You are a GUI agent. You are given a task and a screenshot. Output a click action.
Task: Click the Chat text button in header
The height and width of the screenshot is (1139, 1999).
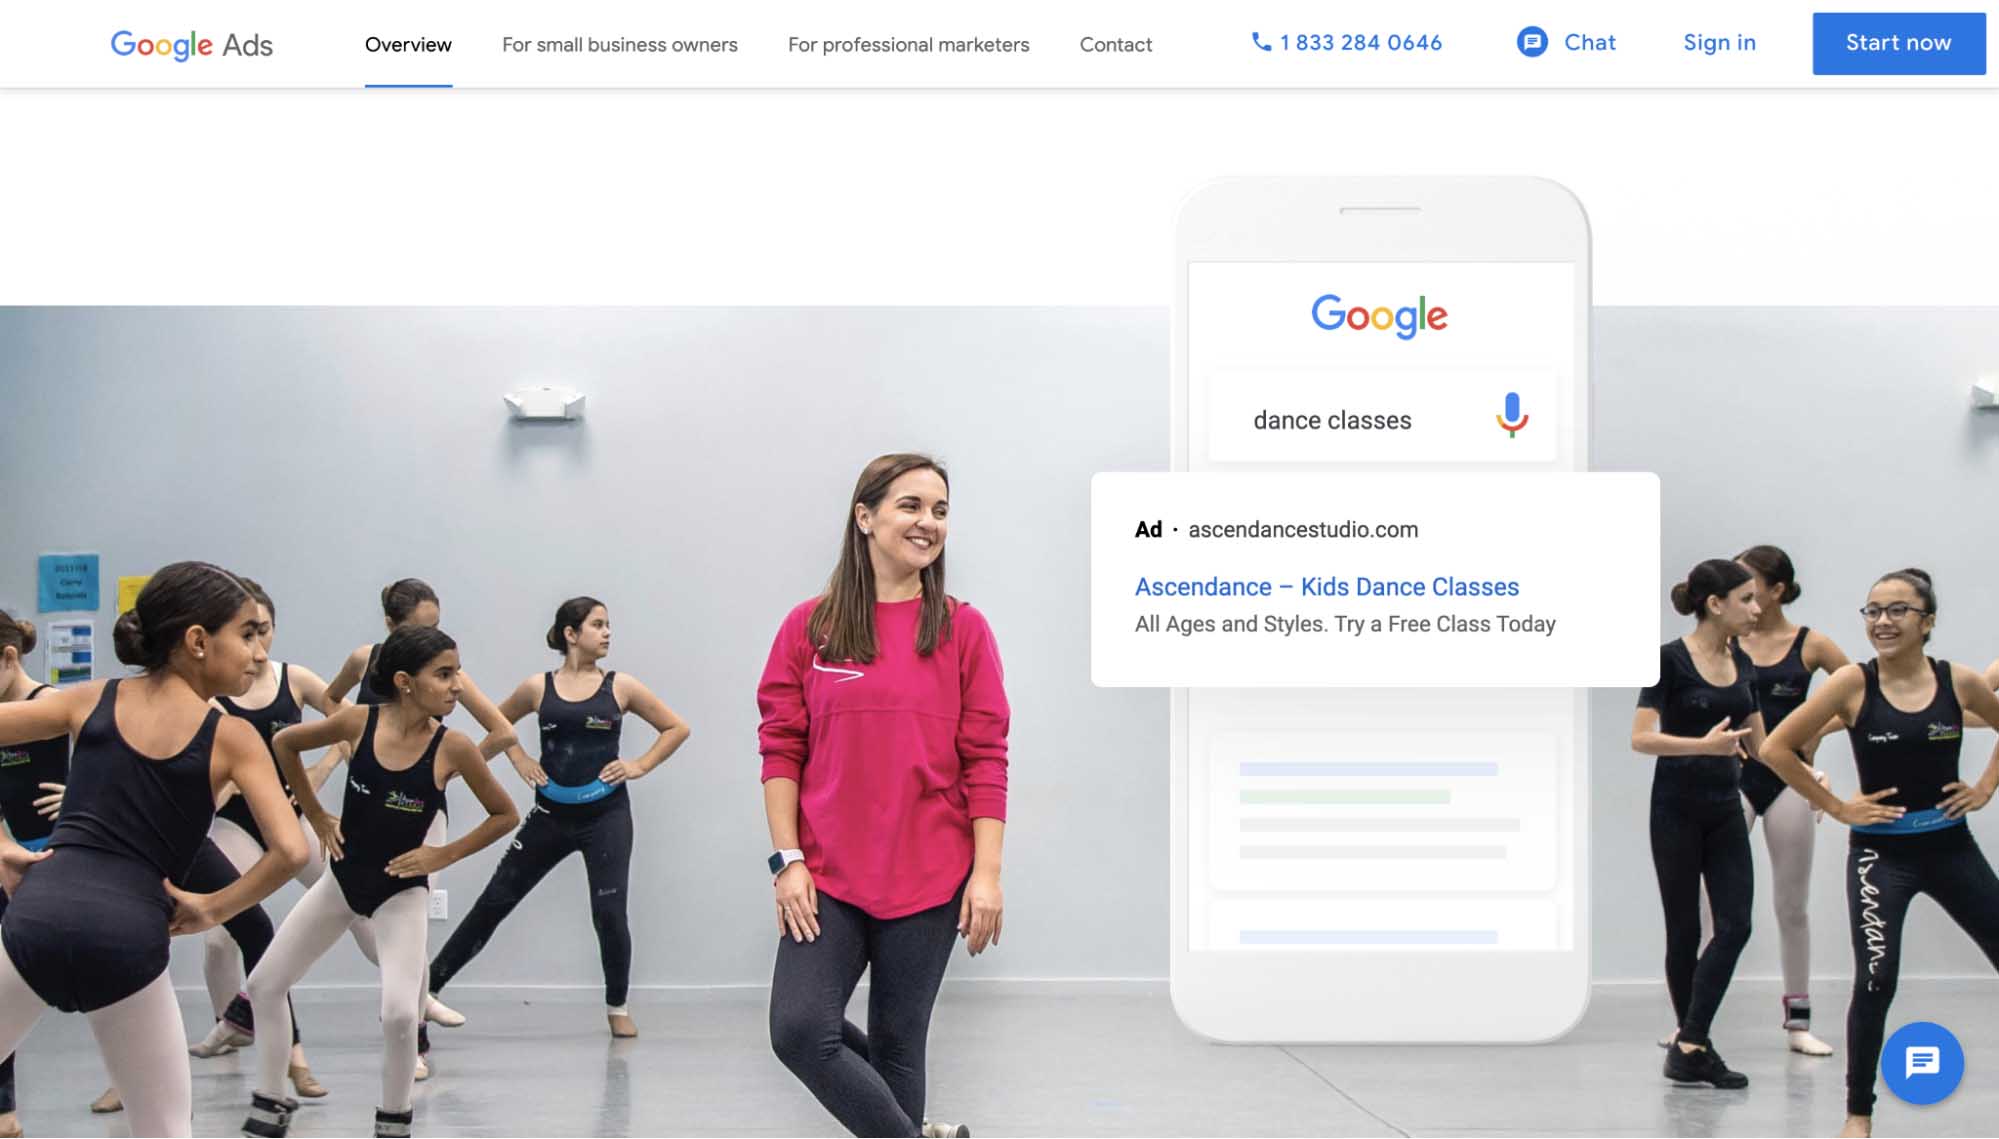click(1590, 43)
